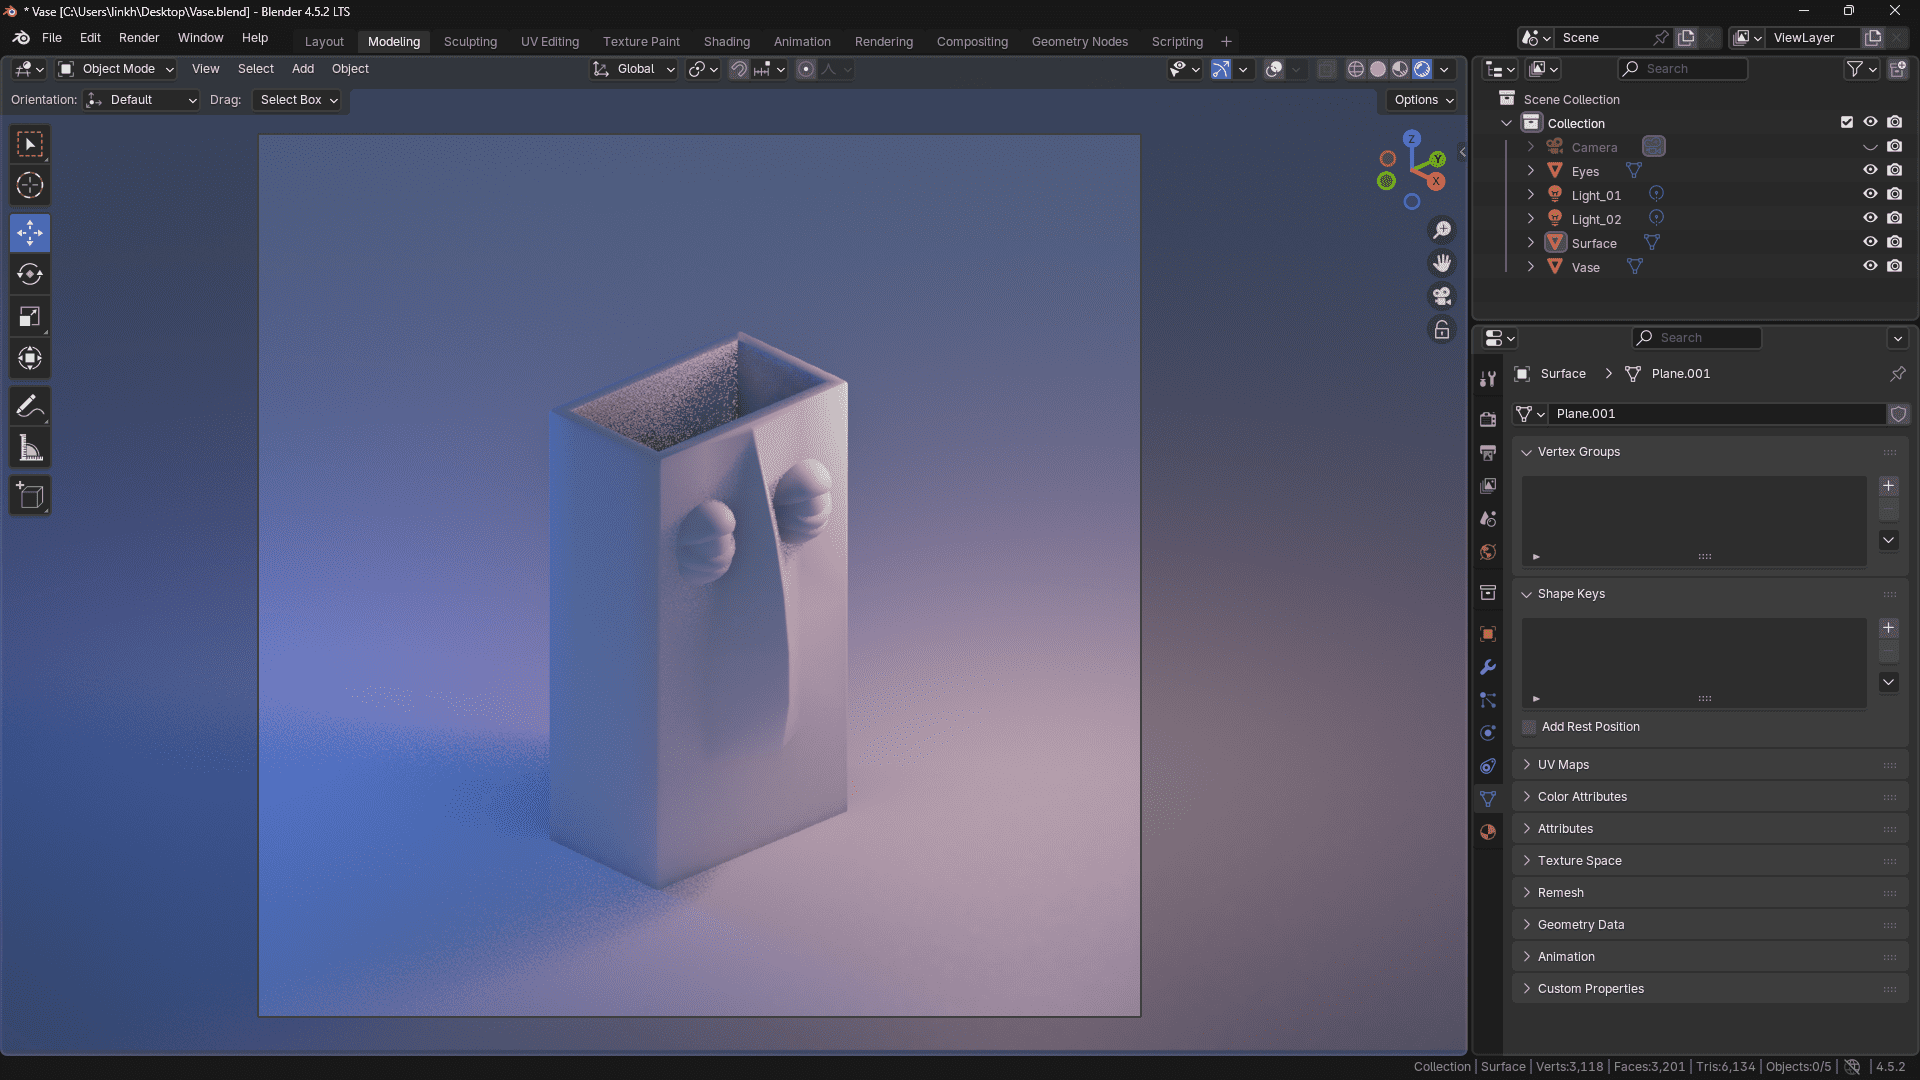Enable Add Rest Position checkbox
Image resolution: width=1920 pixels, height=1080 pixels.
pyautogui.click(x=1530, y=727)
